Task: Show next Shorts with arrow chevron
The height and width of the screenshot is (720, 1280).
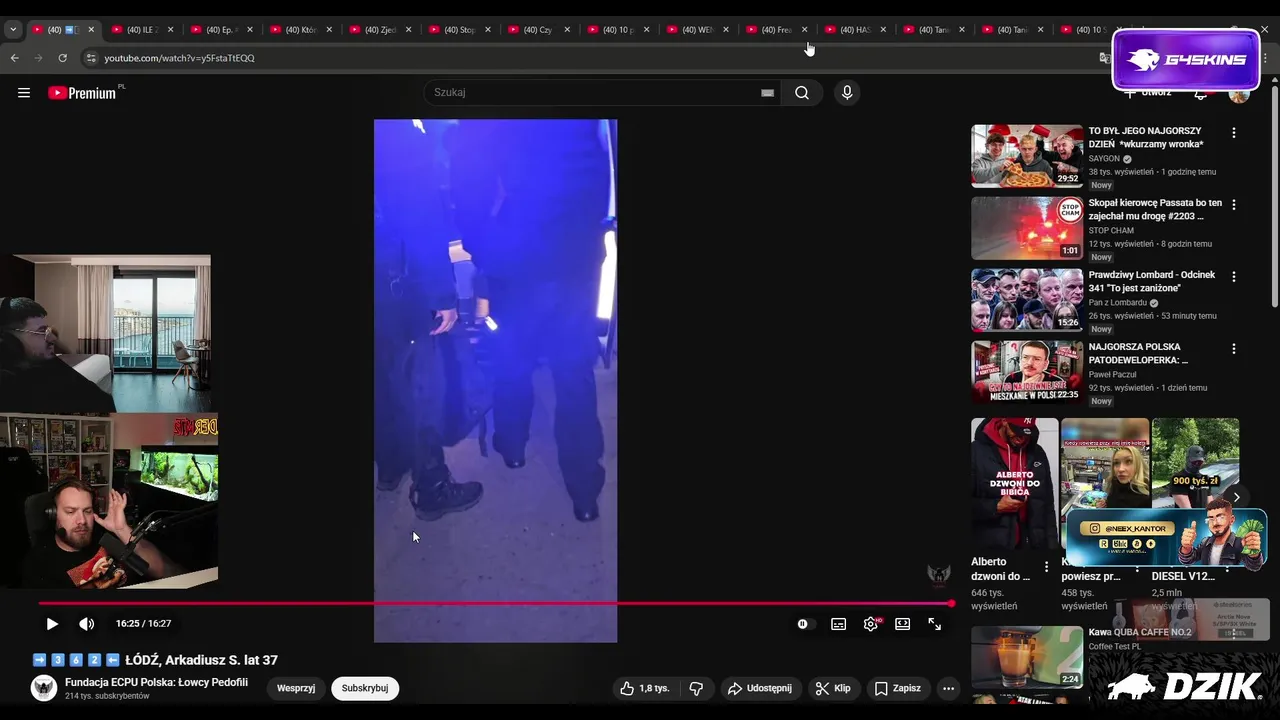Action: [x=1236, y=497]
